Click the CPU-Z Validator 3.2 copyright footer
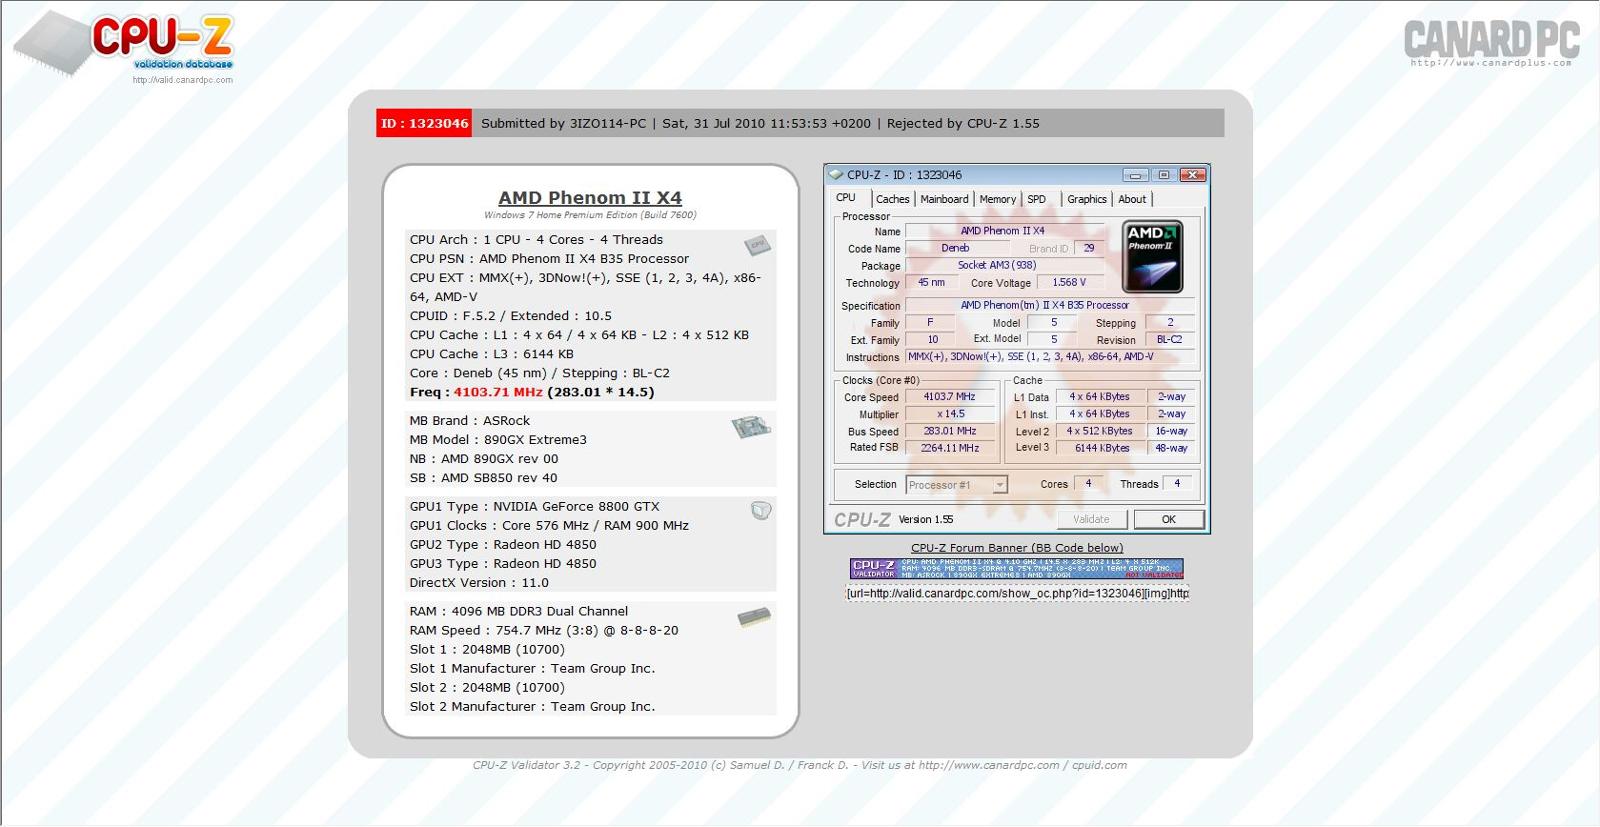 click(800, 765)
